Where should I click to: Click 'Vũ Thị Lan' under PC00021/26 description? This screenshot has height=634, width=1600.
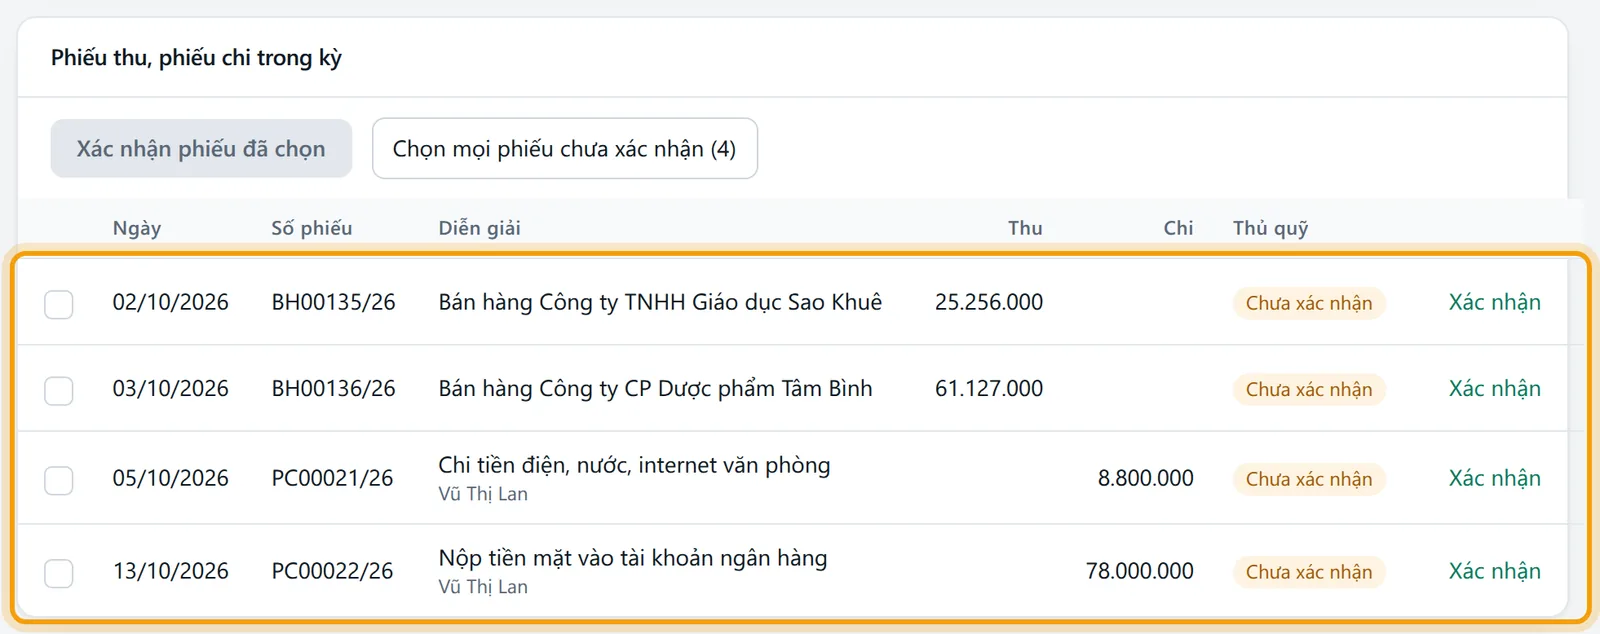(483, 494)
